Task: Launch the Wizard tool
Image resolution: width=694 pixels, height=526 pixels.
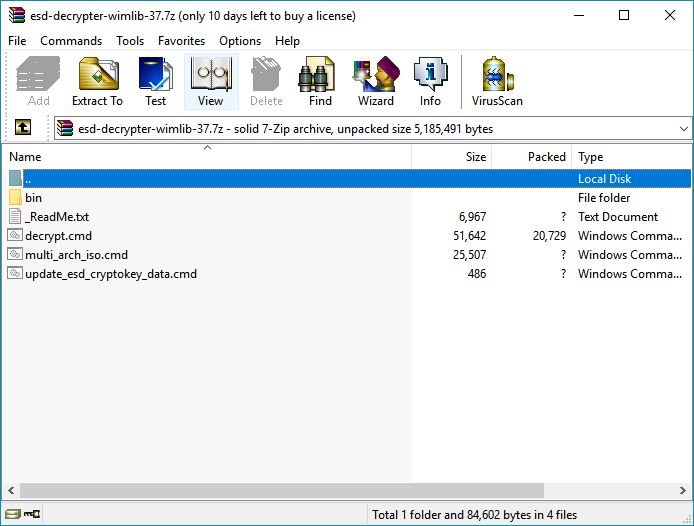Action: (x=376, y=81)
